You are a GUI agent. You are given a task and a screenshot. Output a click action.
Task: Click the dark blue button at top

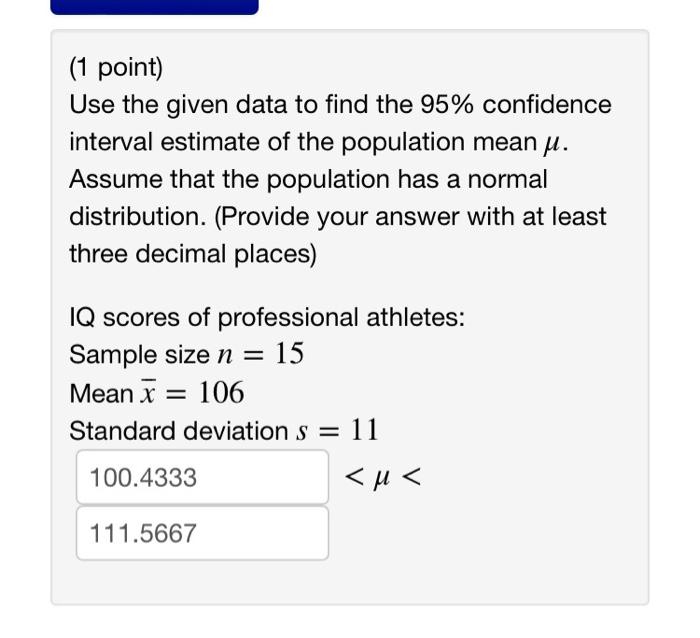click(x=154, y=7)
